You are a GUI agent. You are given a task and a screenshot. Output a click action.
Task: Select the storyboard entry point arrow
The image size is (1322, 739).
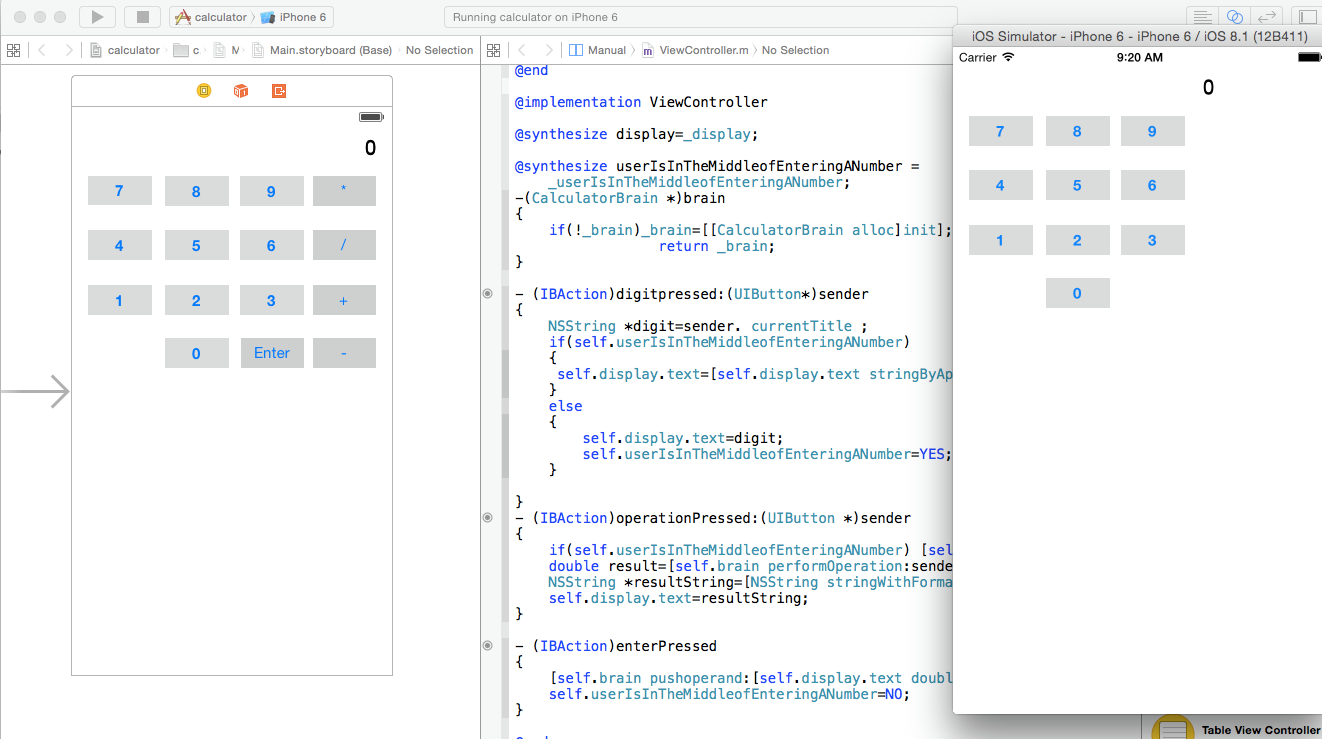(x=35, y=391)
